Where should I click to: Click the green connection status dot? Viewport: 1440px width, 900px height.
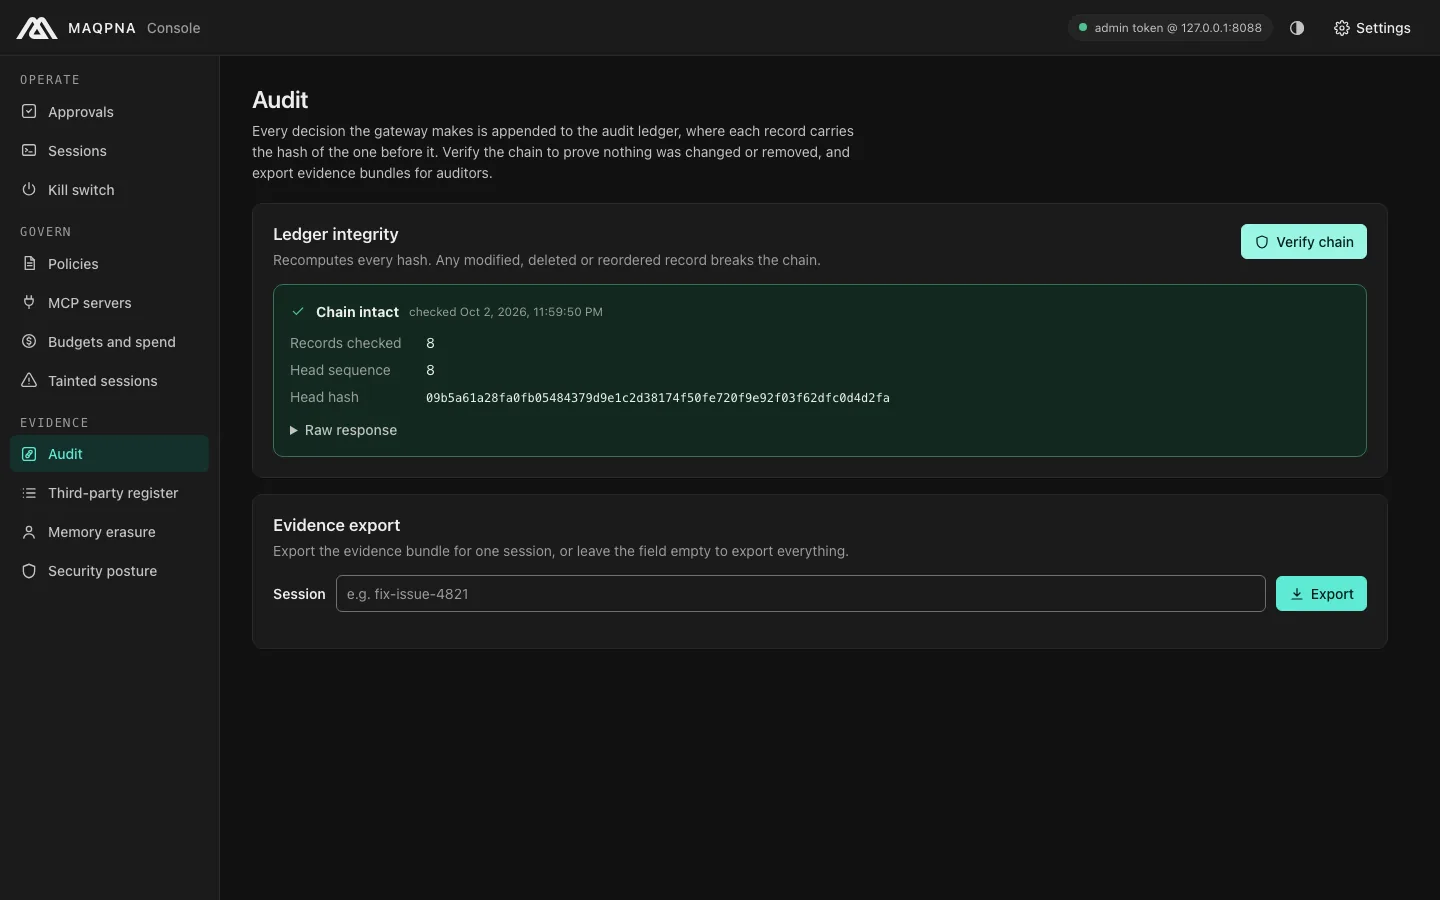point(1083,28)
